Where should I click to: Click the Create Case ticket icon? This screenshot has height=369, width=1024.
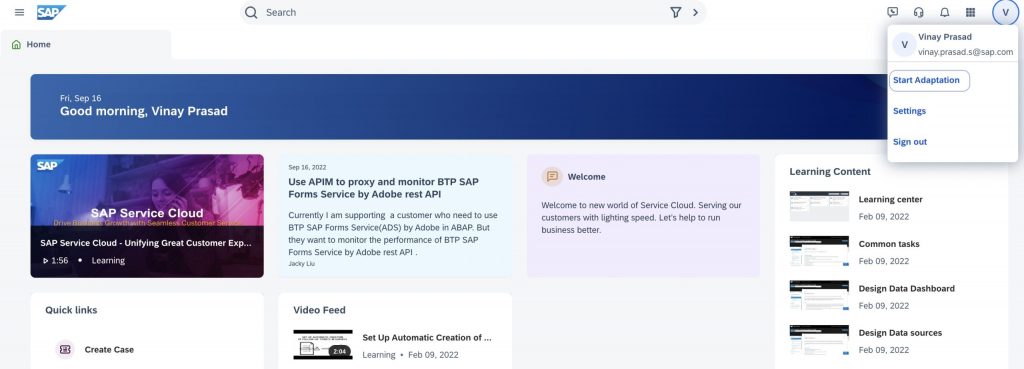[x=65, y=349]
